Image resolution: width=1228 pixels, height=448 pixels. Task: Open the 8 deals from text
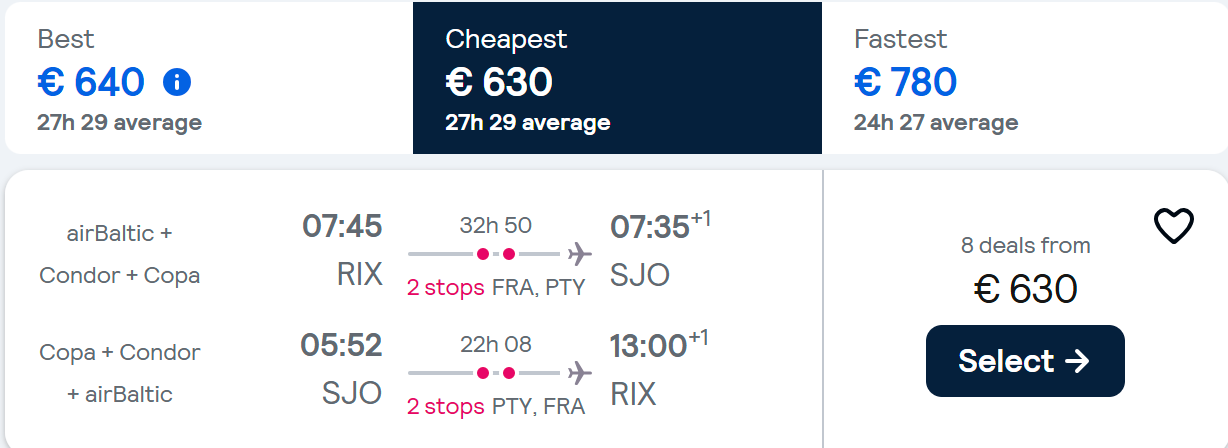coord(1025,245)
